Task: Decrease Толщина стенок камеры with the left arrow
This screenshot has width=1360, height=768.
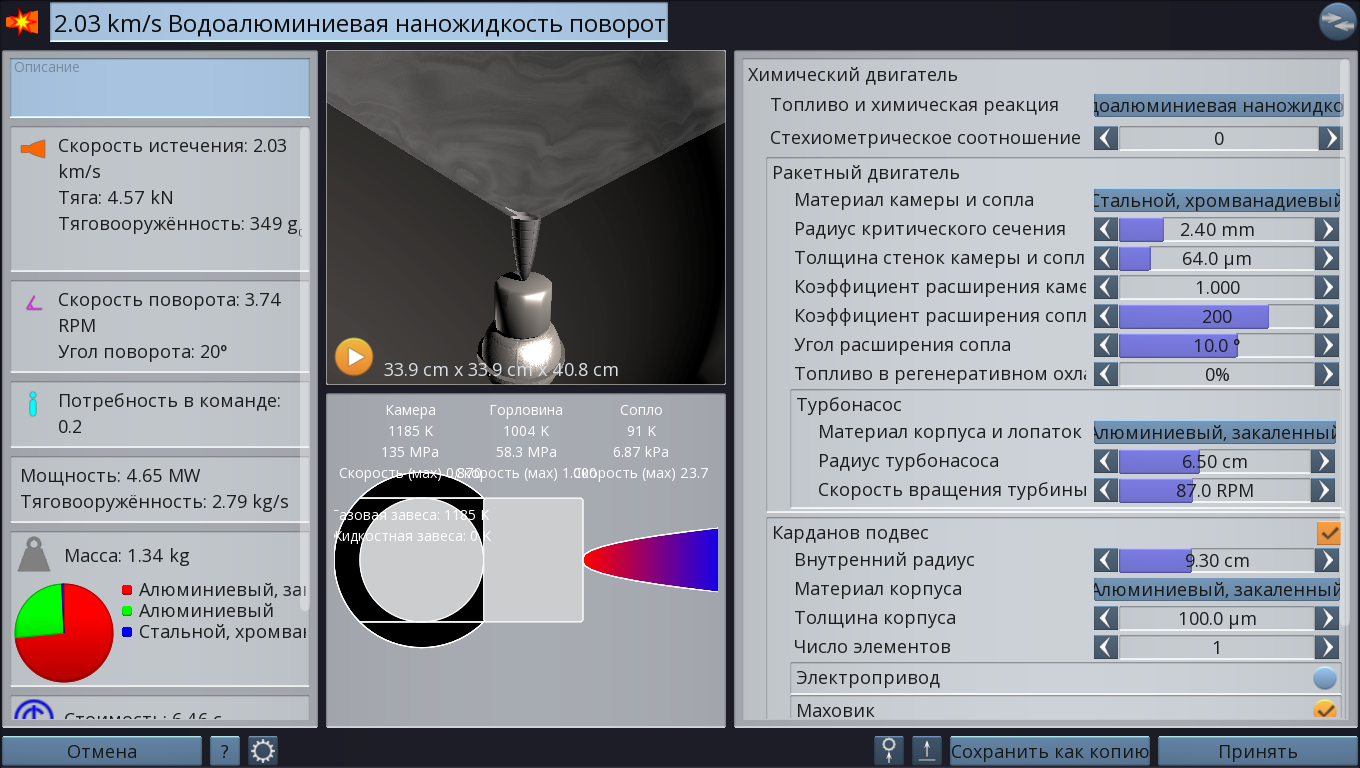Action: (x=1106, y=259)
